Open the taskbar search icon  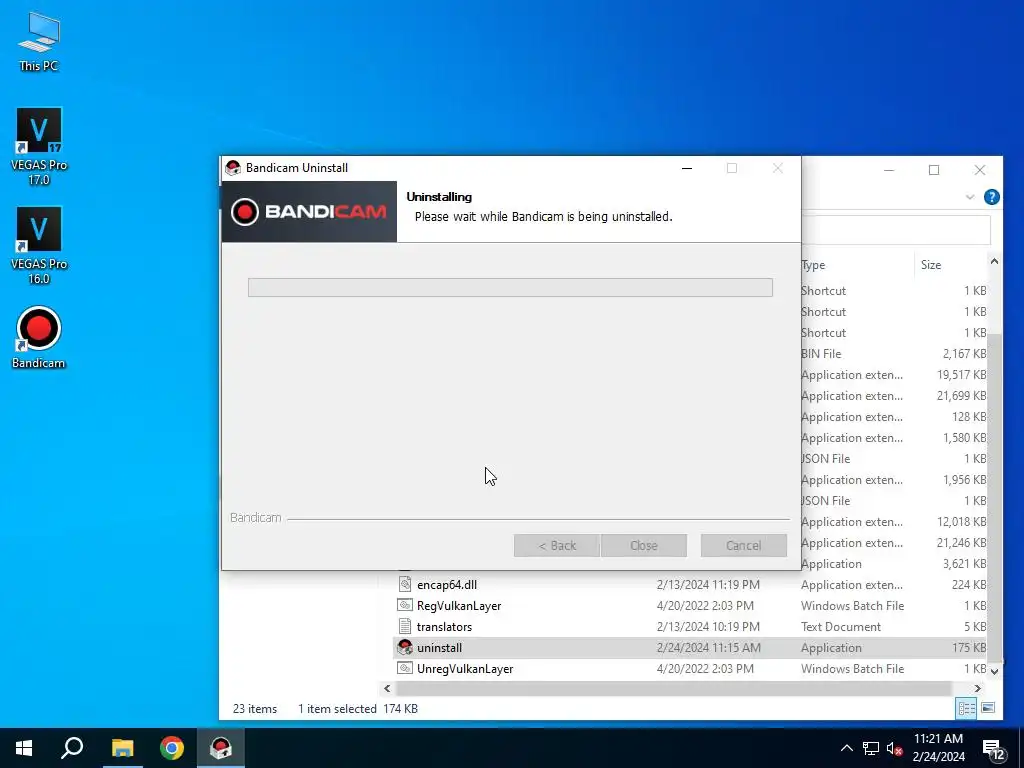(x=72, y=748)
